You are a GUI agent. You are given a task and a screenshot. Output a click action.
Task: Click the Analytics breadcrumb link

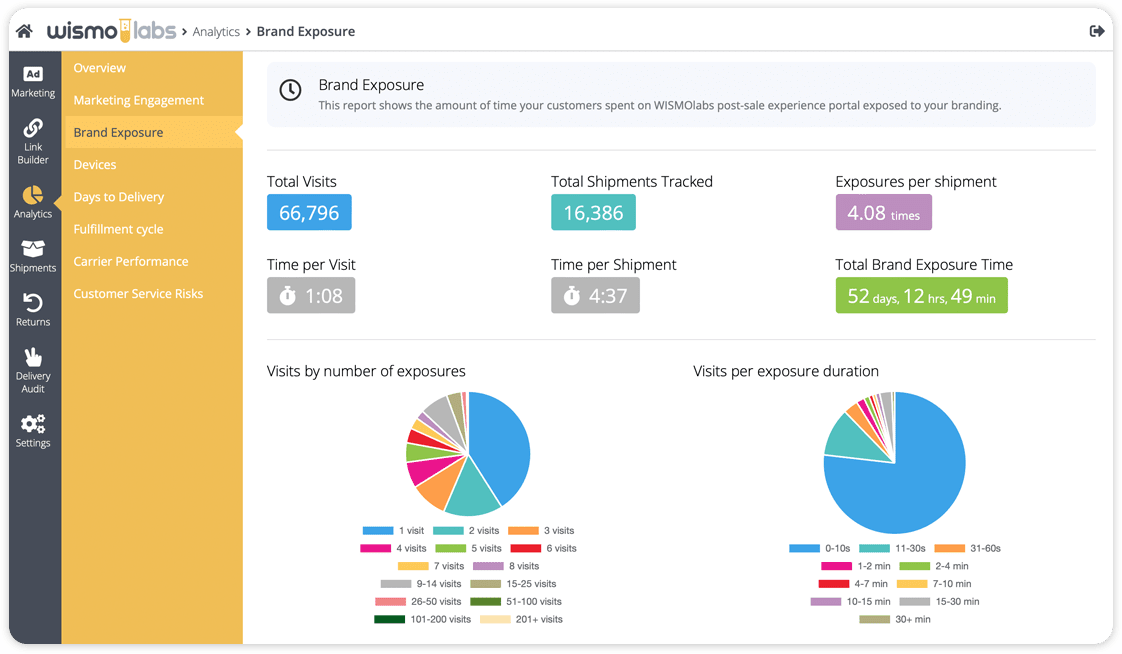point(216,31)
